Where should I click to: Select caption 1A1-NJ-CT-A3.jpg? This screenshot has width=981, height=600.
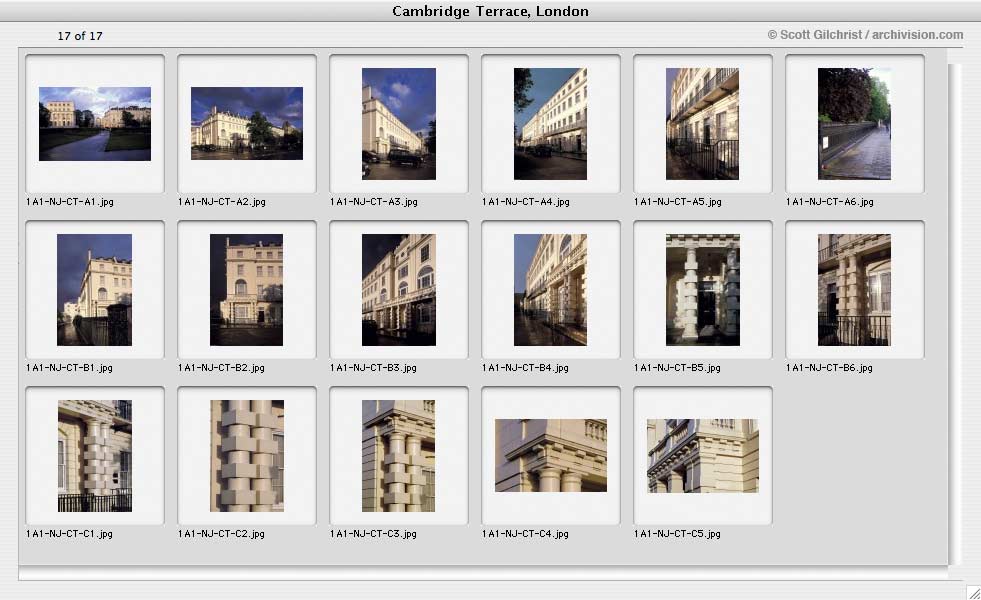point(374,202)
